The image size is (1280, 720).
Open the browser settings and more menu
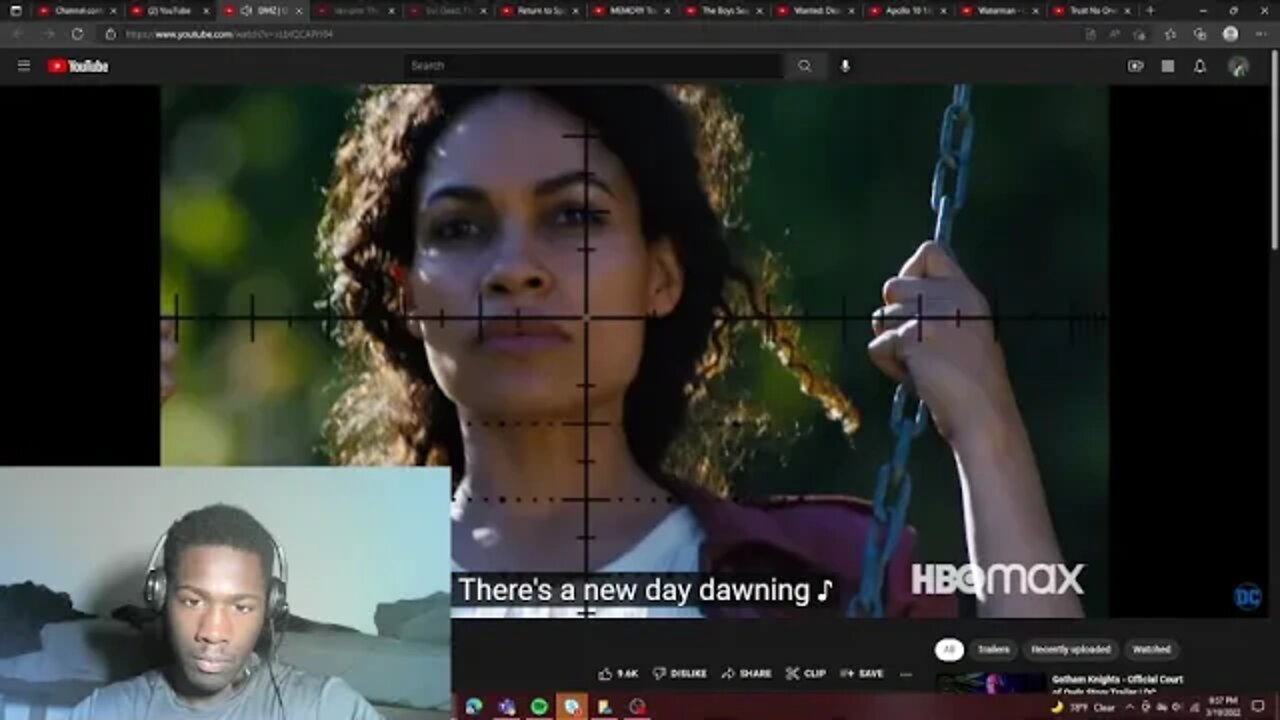[x=1260, y=34]
